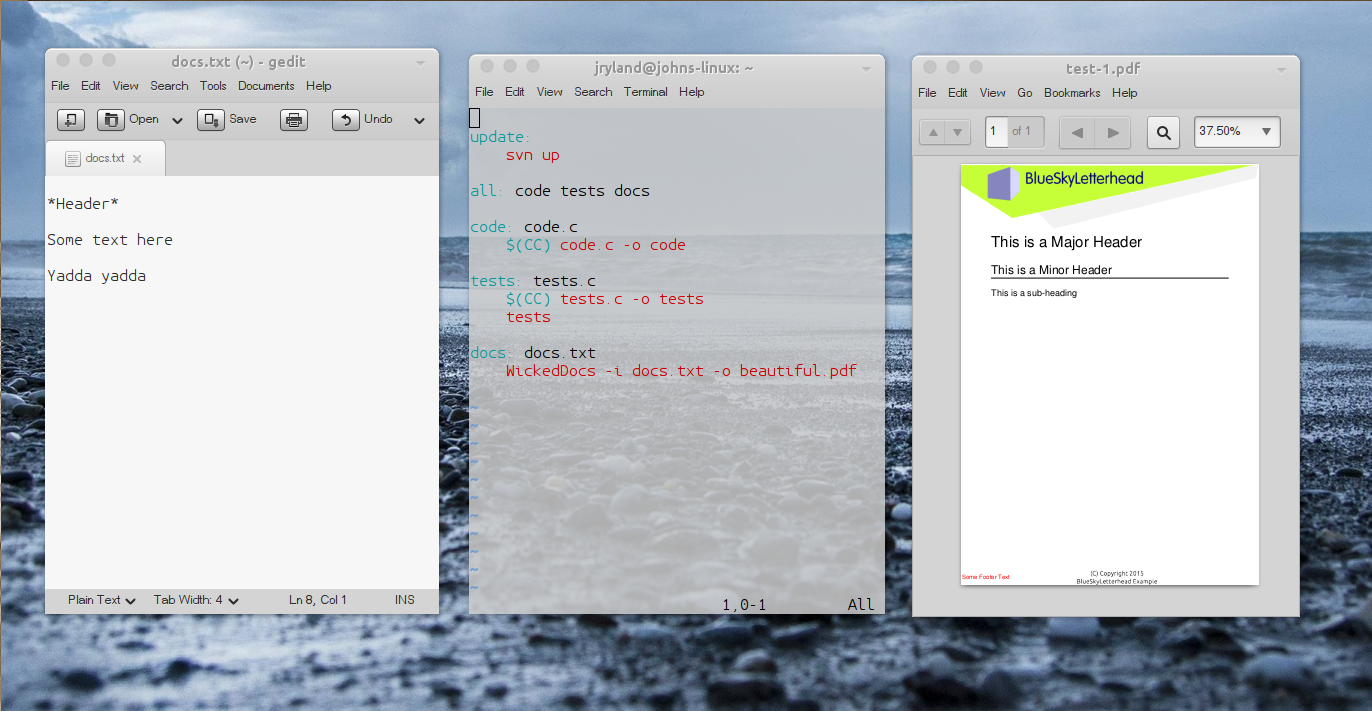Click the new document icon in gedit

tap(70, 120)
